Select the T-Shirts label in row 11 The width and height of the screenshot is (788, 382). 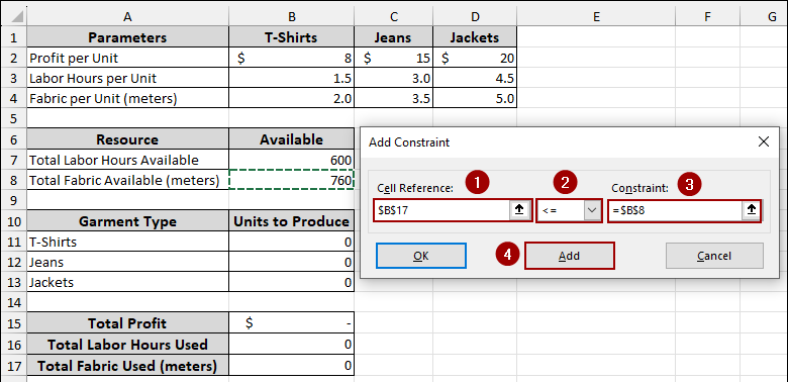click(128, 242)
